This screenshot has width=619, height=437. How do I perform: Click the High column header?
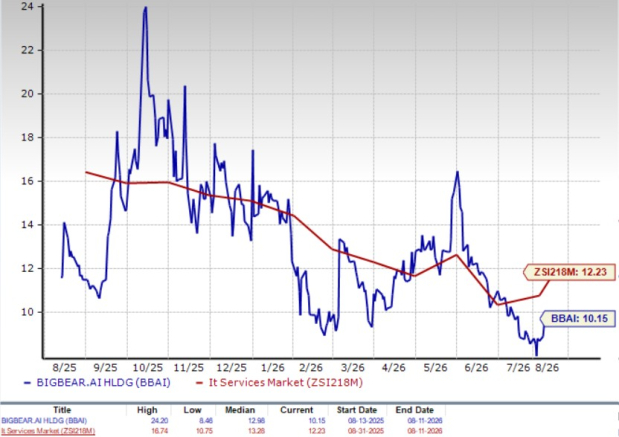pos(147,410)
